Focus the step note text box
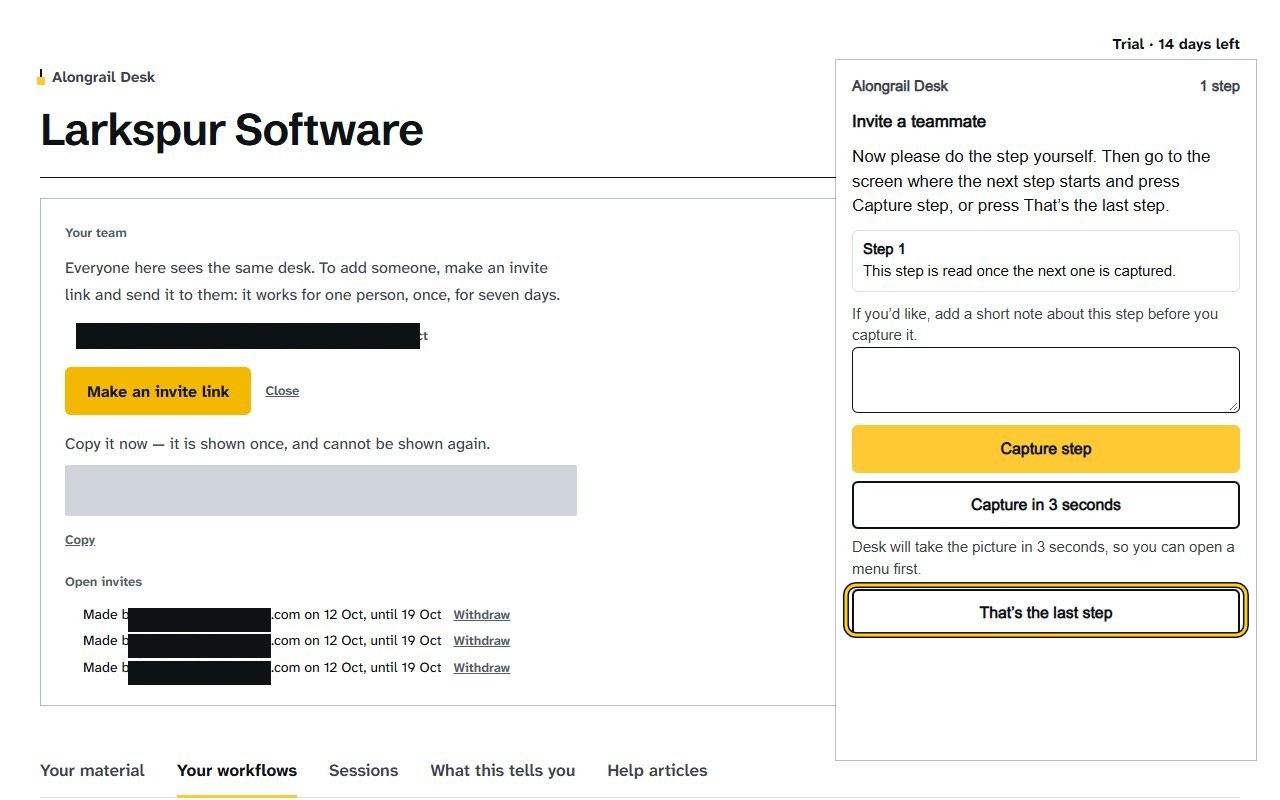The image size is (1280, 800). click(x=1046, y=380)
